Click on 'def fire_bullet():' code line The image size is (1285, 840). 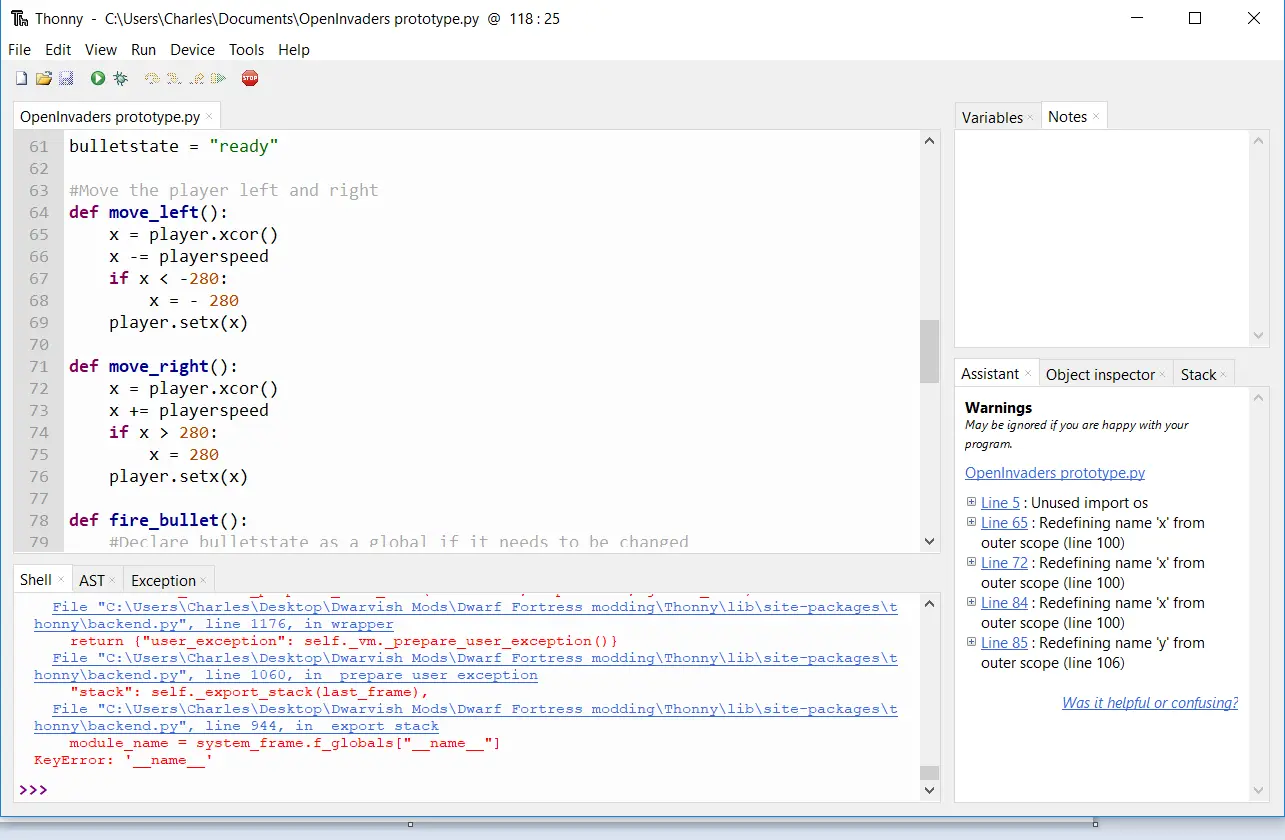click(159, 520)
